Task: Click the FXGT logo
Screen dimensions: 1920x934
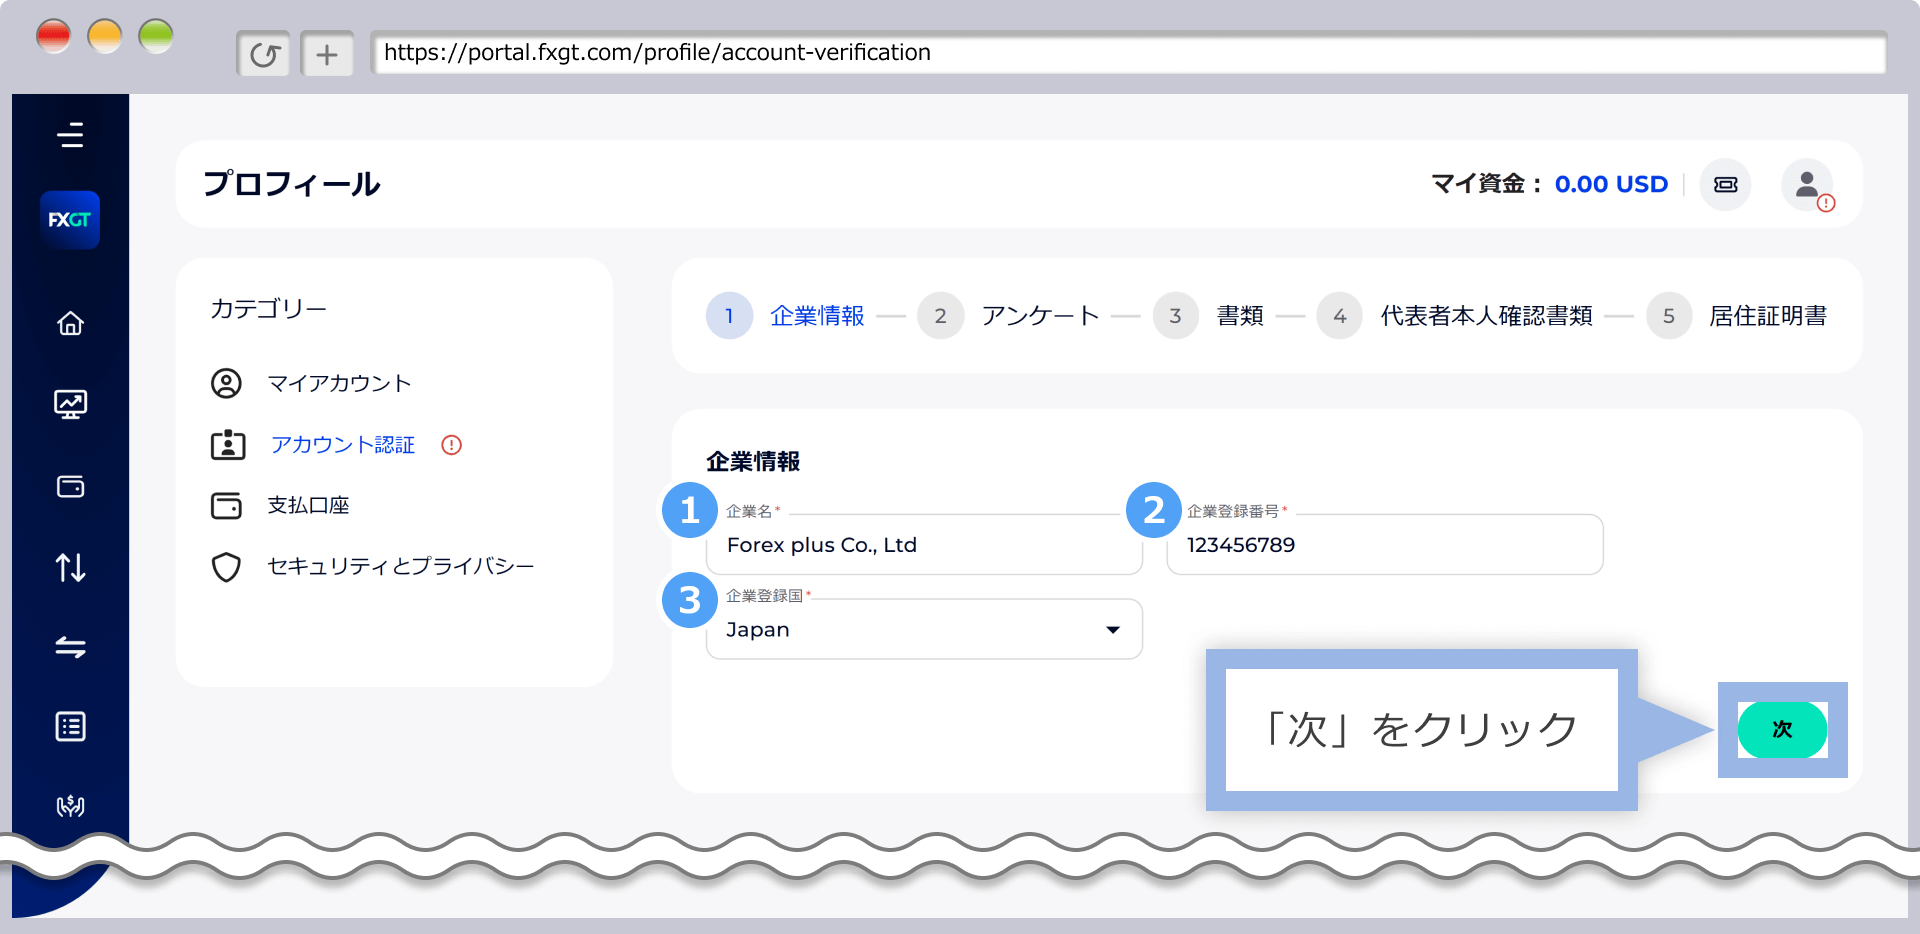Action: [70, 219]
